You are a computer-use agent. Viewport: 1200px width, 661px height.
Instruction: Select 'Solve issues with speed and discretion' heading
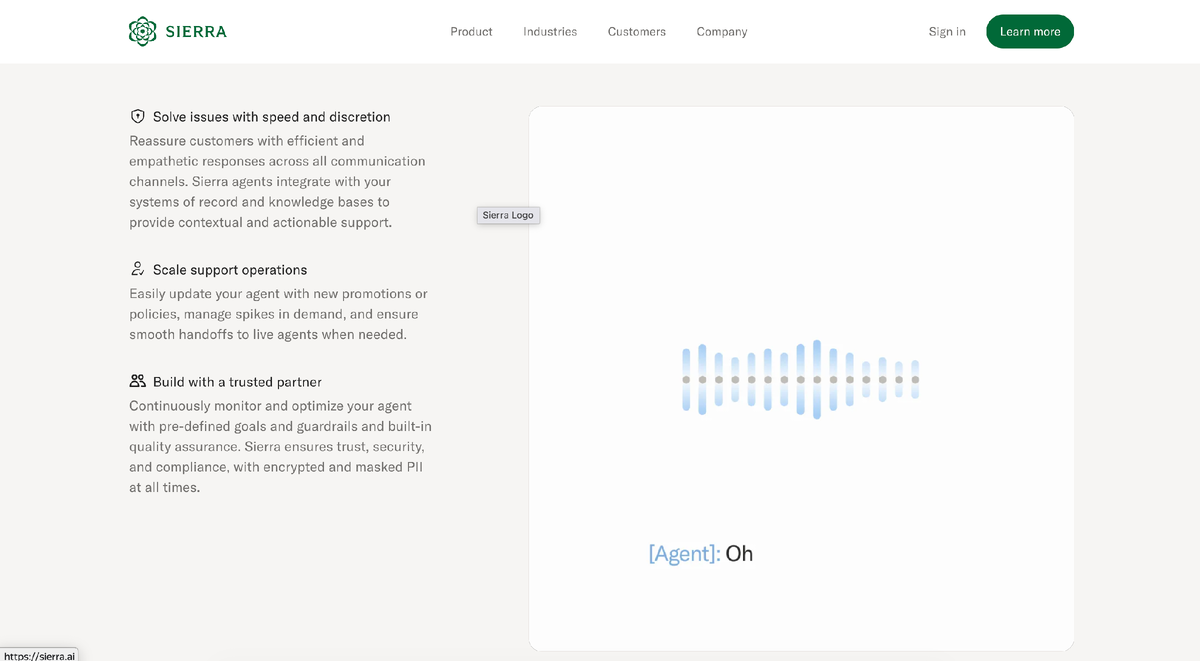(x=272, y=117)
